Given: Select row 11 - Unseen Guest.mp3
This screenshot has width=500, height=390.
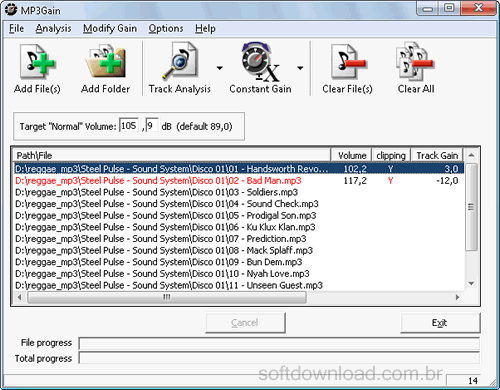Looking at the screenshot, I should tap(239, 286).
